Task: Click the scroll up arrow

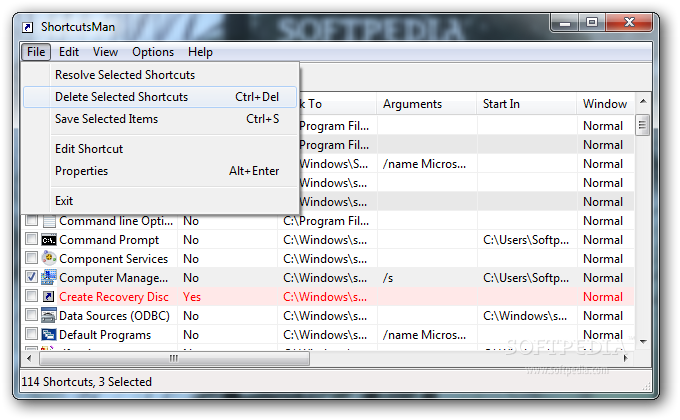Action: (643, 102)
